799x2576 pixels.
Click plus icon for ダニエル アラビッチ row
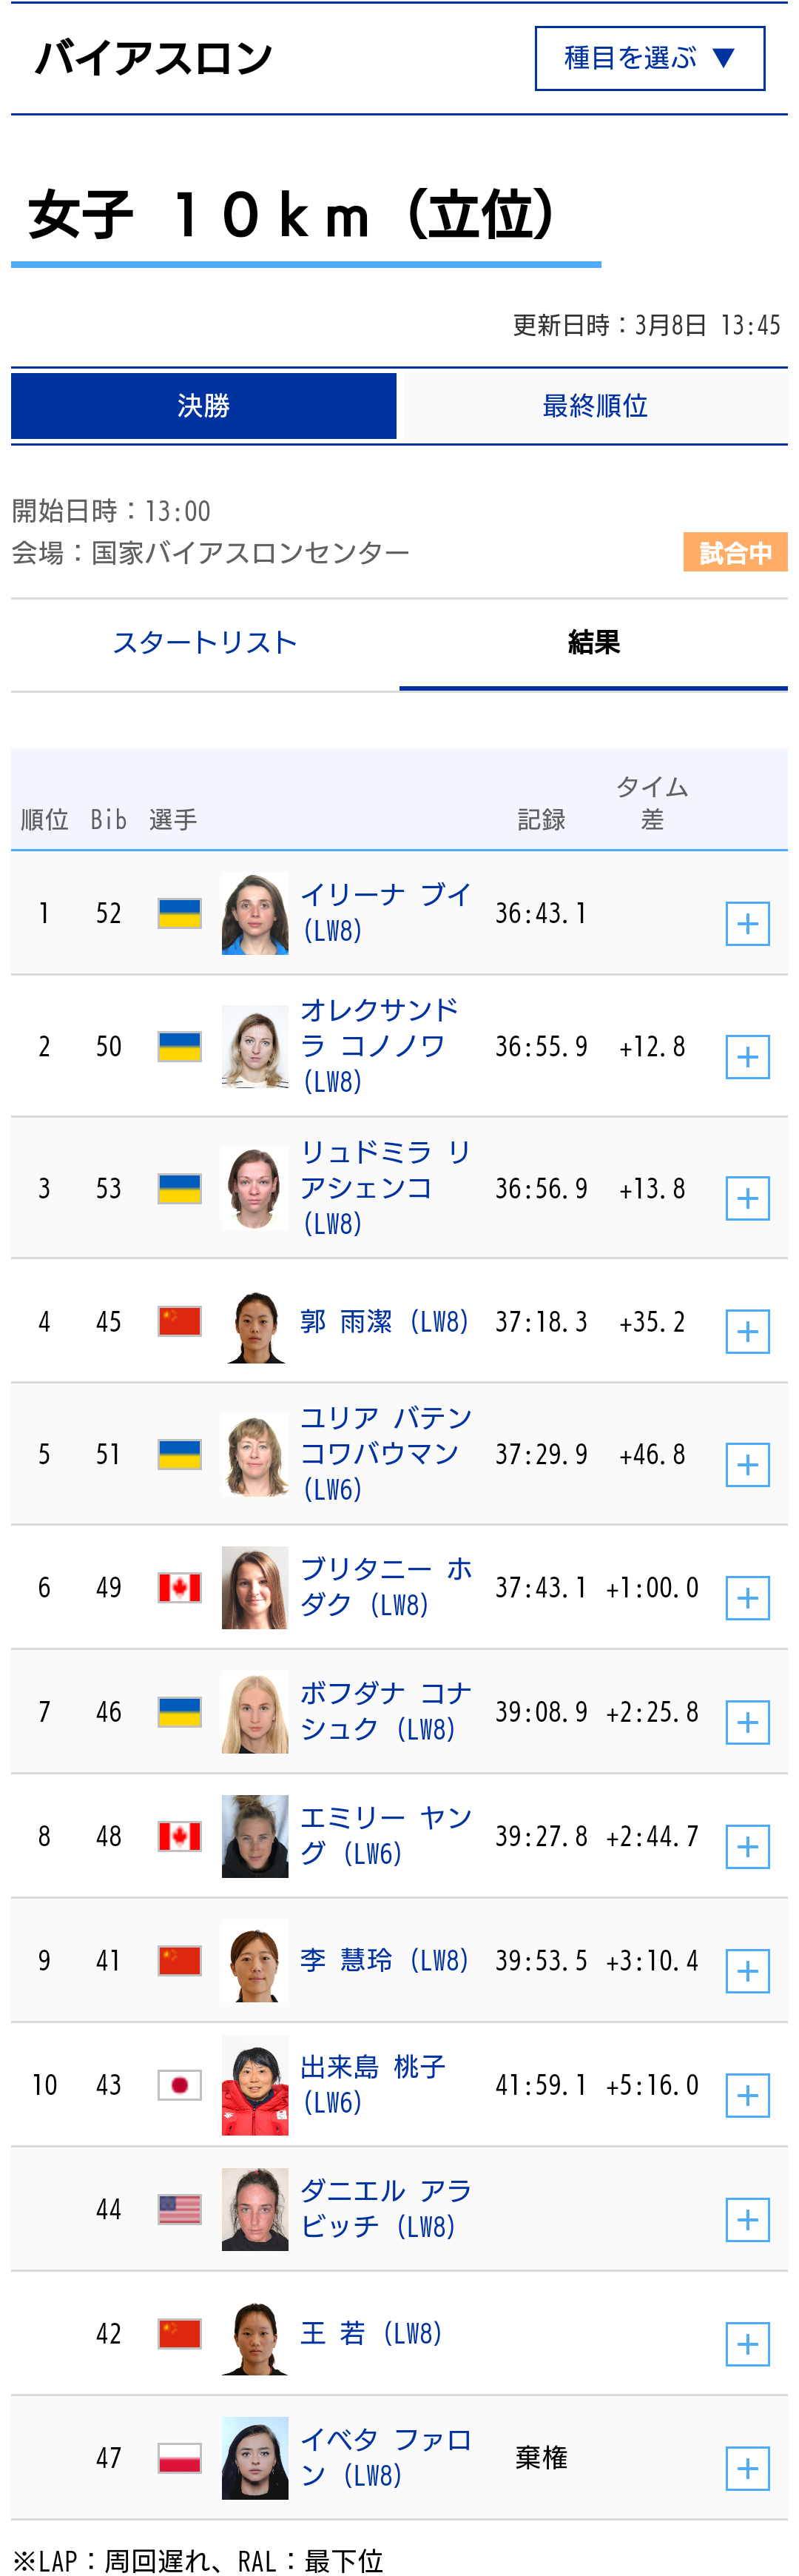747,2220
